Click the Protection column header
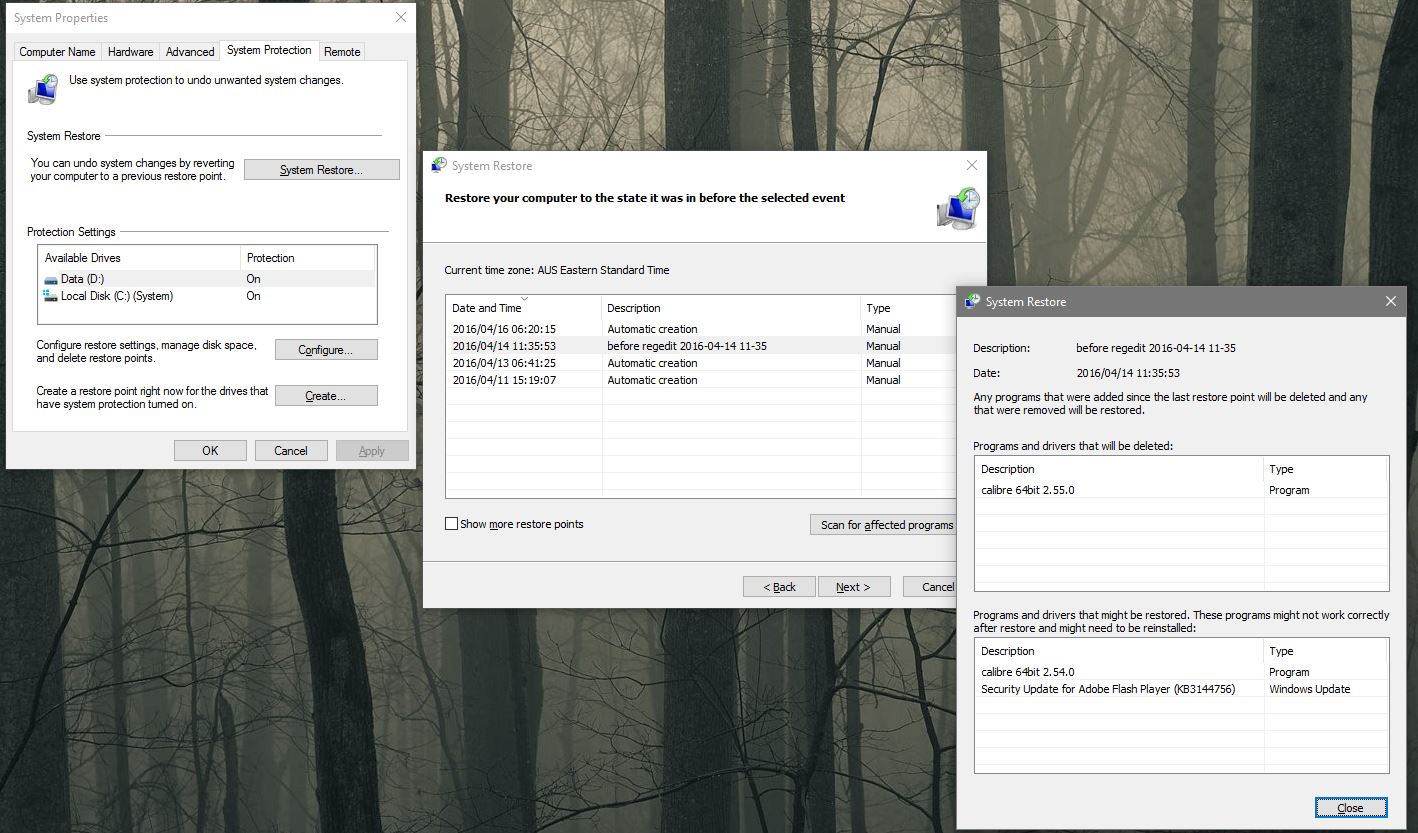This screenshot has height=833, width=1418. [x=309, y=258]
